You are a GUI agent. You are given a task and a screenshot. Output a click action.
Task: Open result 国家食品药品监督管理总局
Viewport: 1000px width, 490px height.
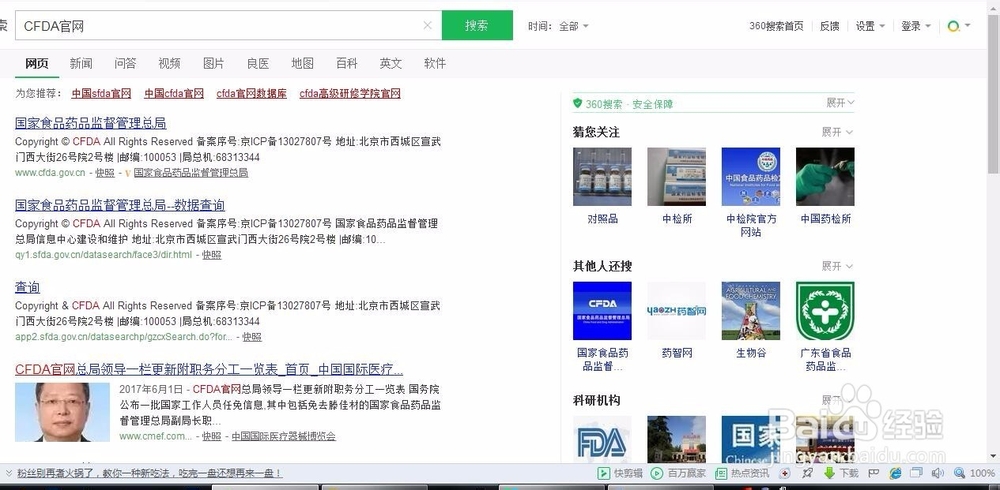pyautogui.click(x=91, y=123)
